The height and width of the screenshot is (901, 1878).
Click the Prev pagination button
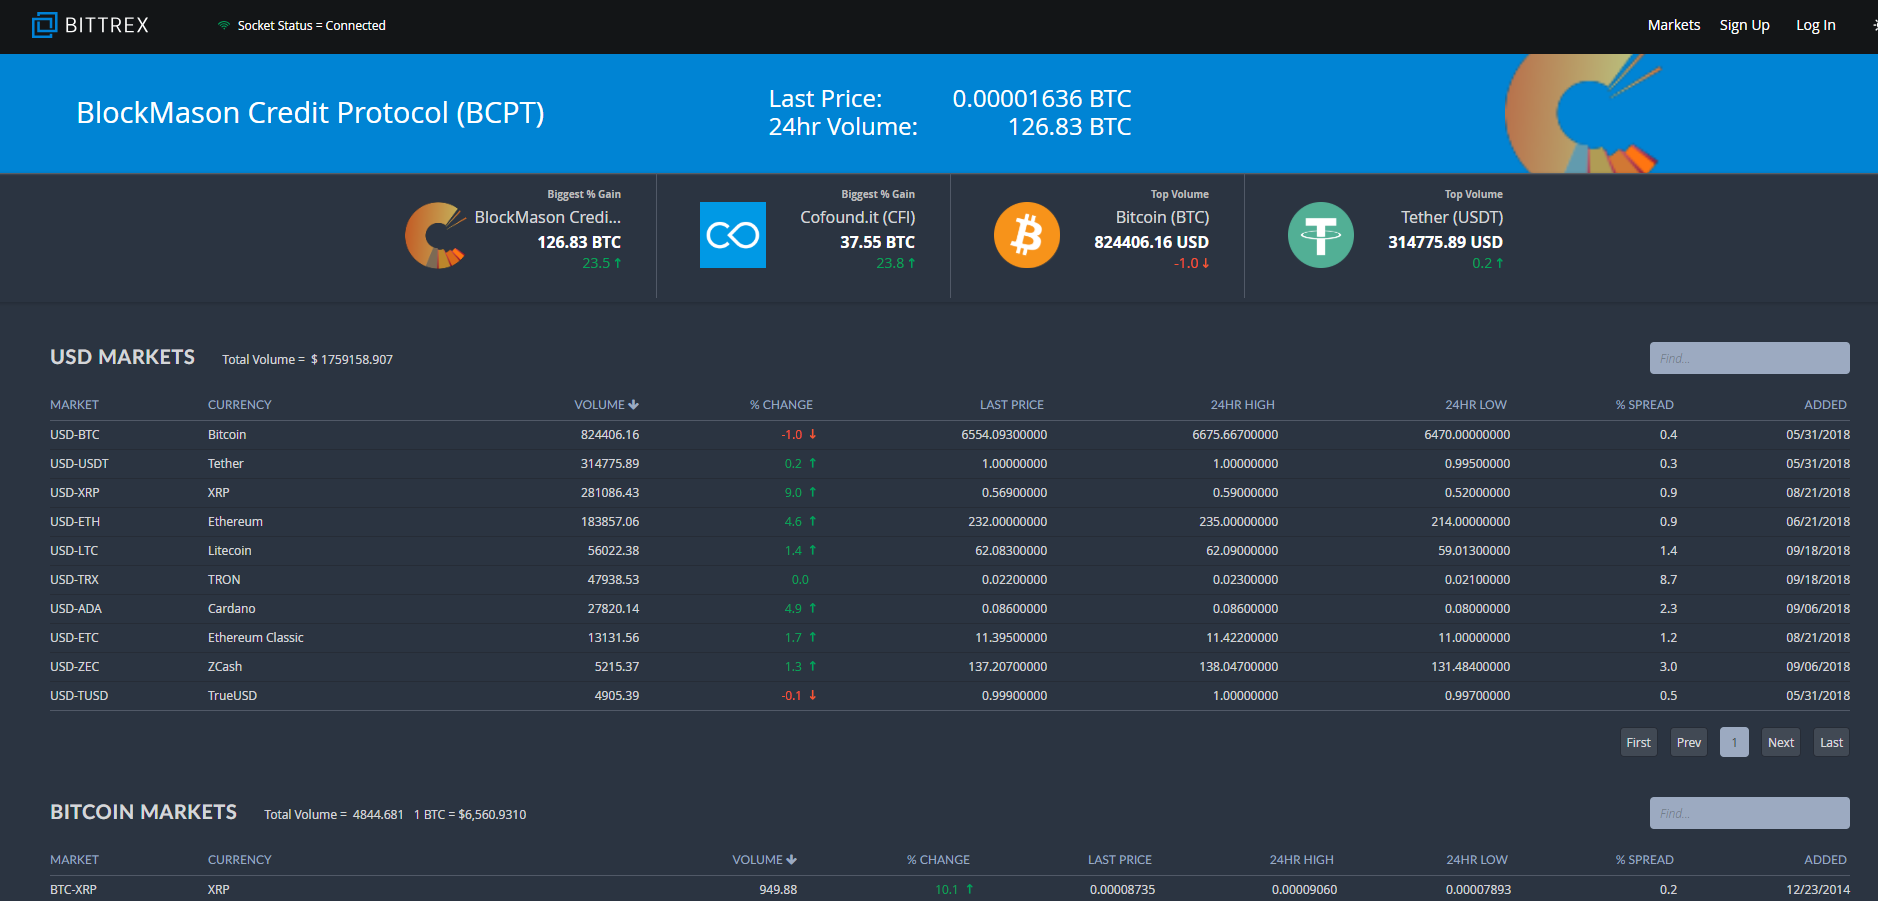click(1689, 742)
